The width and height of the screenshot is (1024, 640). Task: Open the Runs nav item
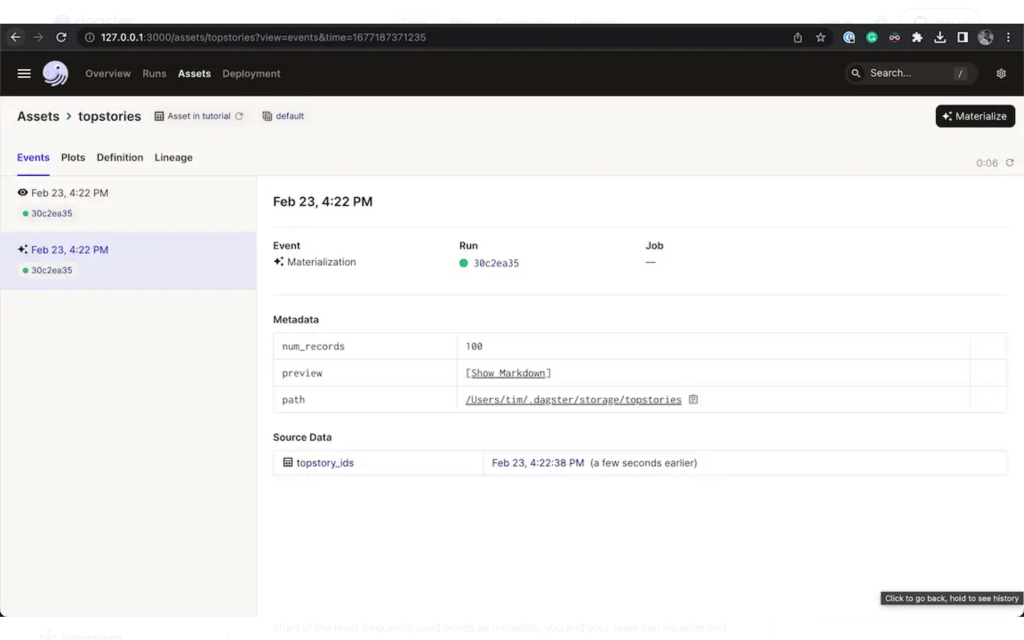(x=154, y=73)
